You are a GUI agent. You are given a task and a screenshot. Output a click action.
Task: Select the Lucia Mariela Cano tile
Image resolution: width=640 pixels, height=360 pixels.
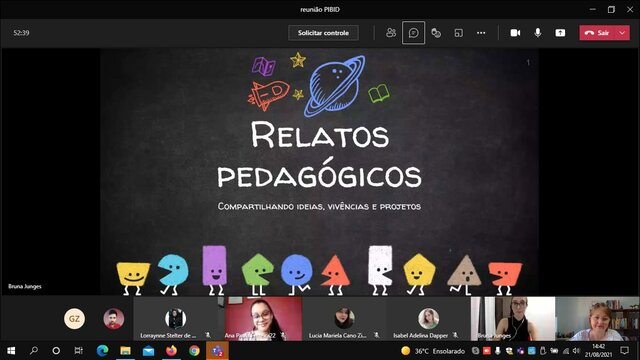pyautogui.click(x=344, y=319)
